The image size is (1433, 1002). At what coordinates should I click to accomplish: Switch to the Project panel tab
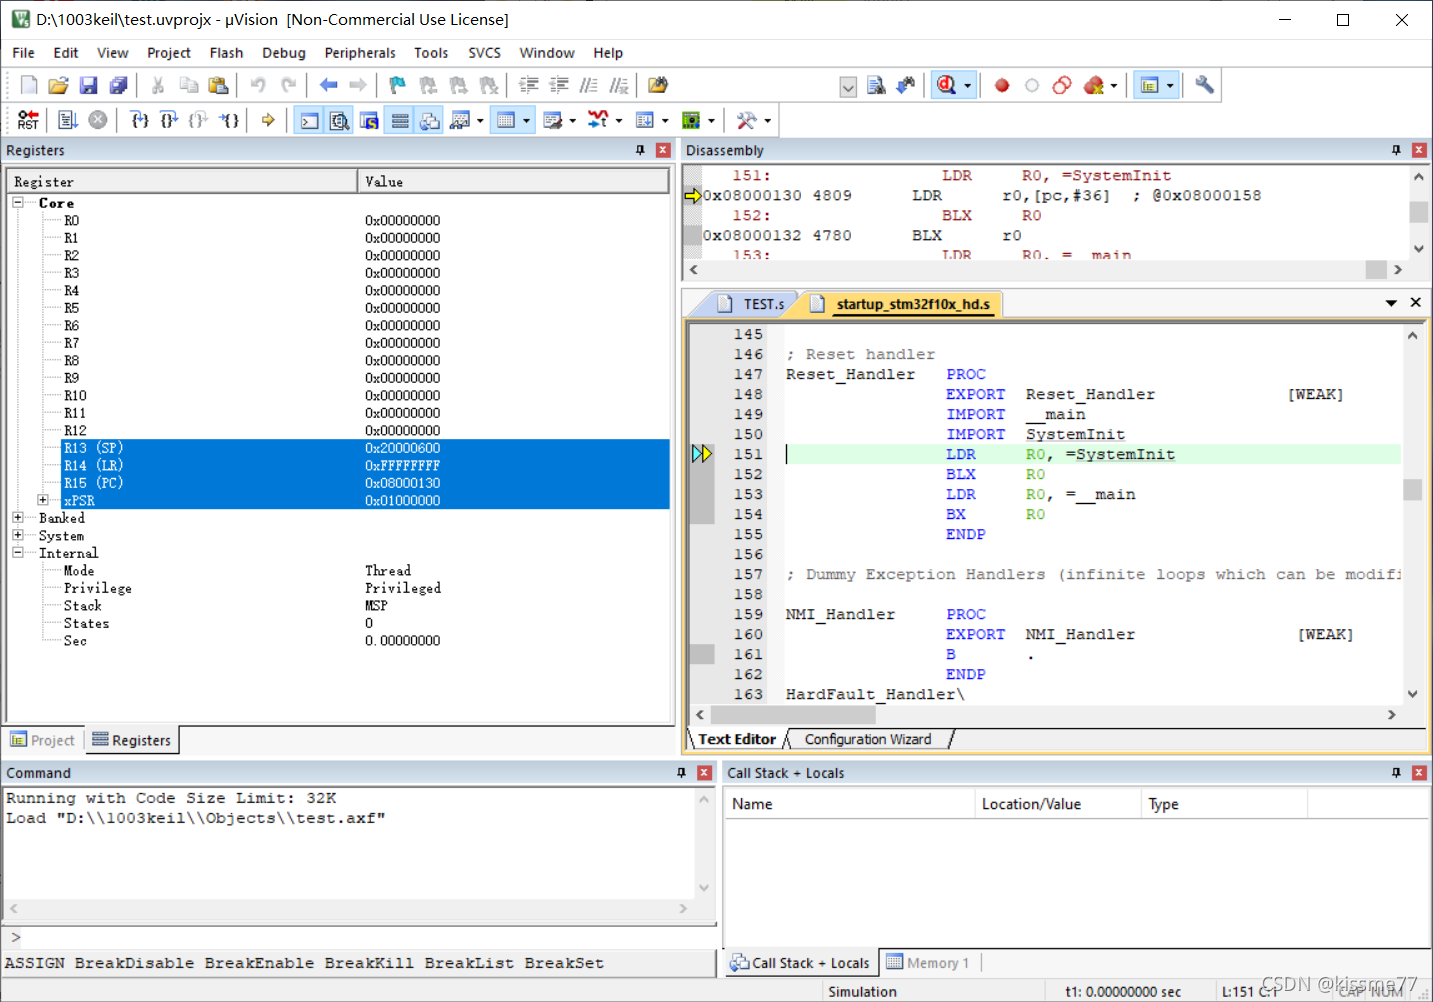click(43, 740)
